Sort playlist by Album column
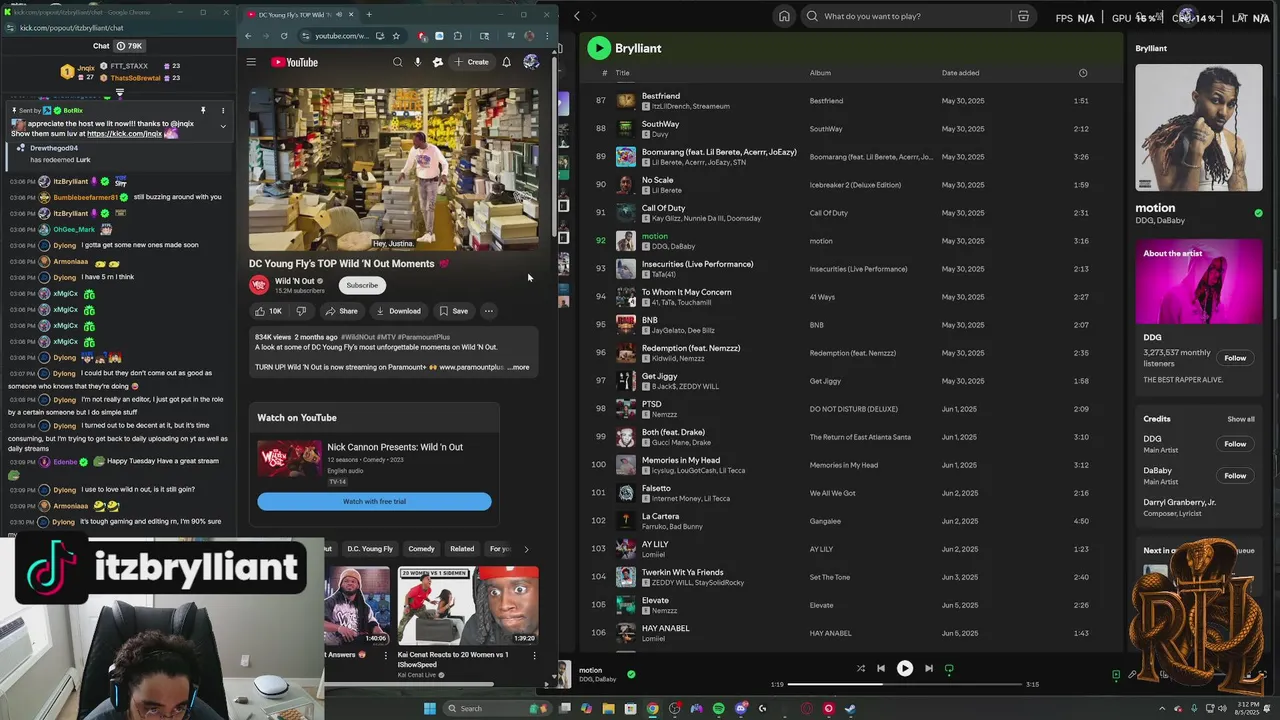This screenshot has height=720, width=1280. (820, 73)
